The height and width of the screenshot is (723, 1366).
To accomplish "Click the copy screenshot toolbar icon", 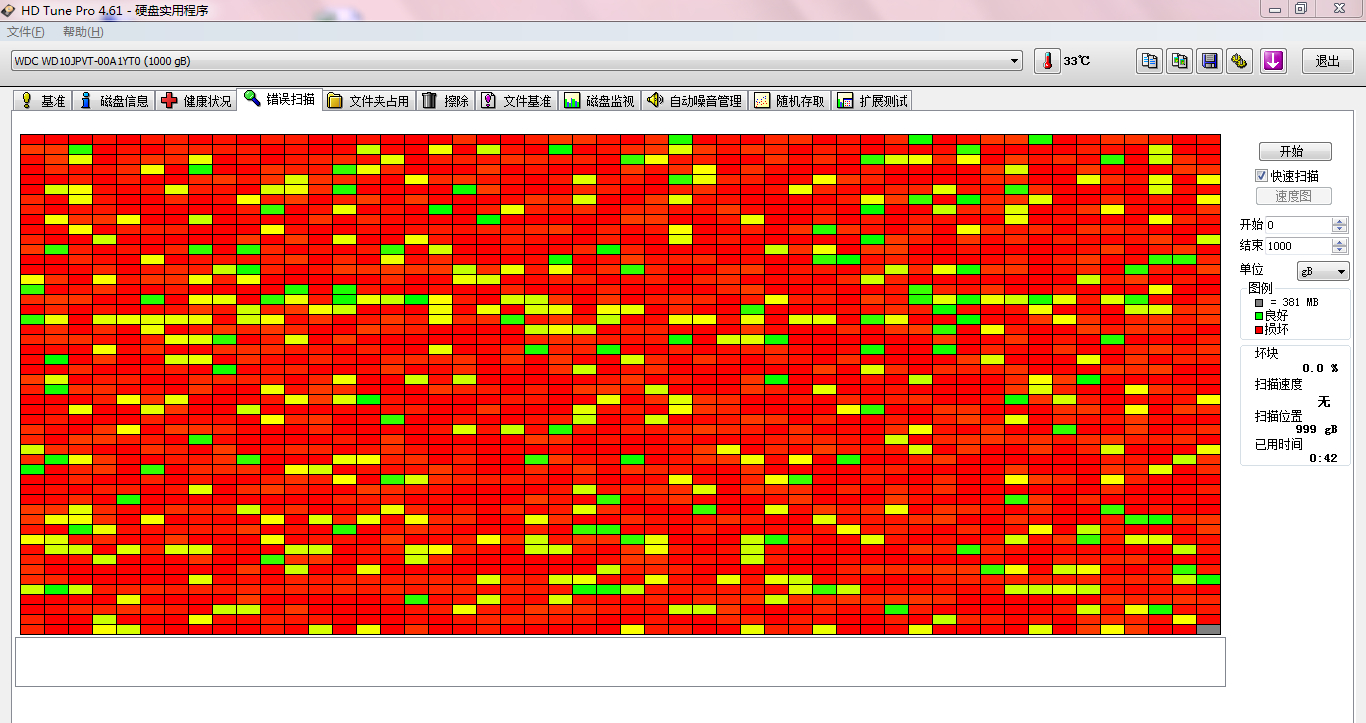I will tap(1180, 61).
